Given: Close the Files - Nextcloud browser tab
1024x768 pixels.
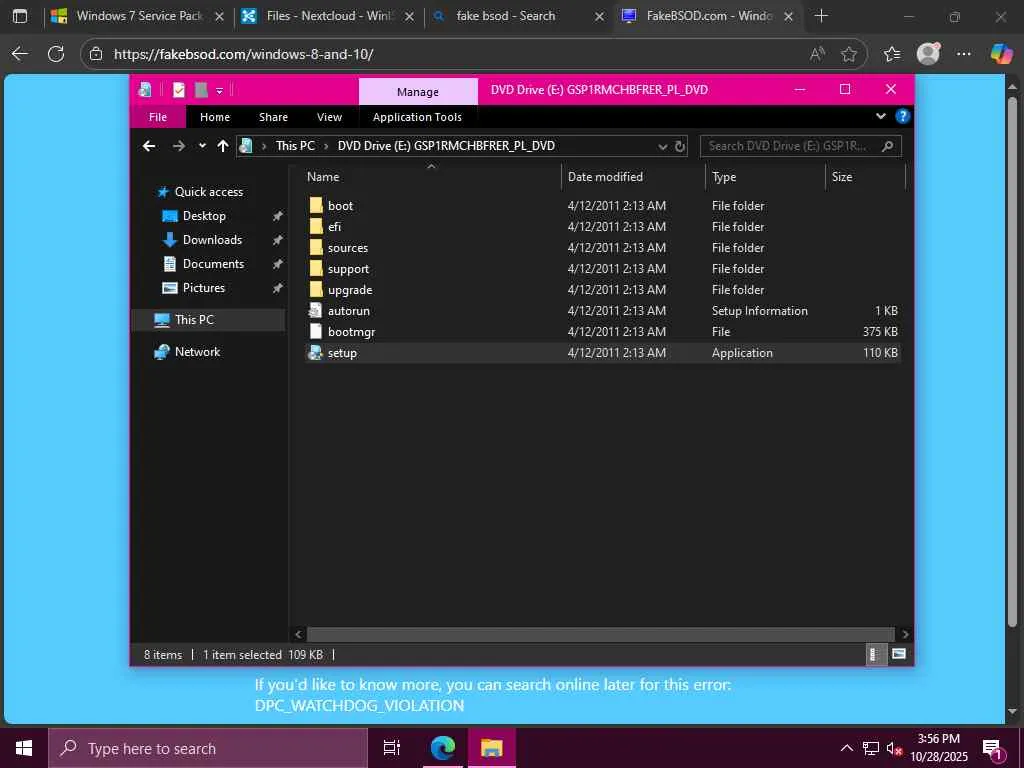Looking at the screenshot, I should click(409, 16).
